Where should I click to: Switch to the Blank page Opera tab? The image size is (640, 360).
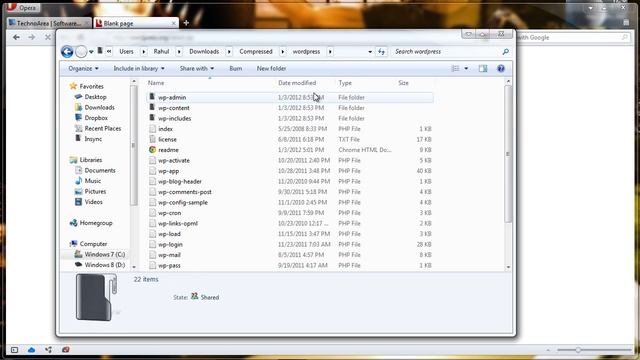click(136, 23)
